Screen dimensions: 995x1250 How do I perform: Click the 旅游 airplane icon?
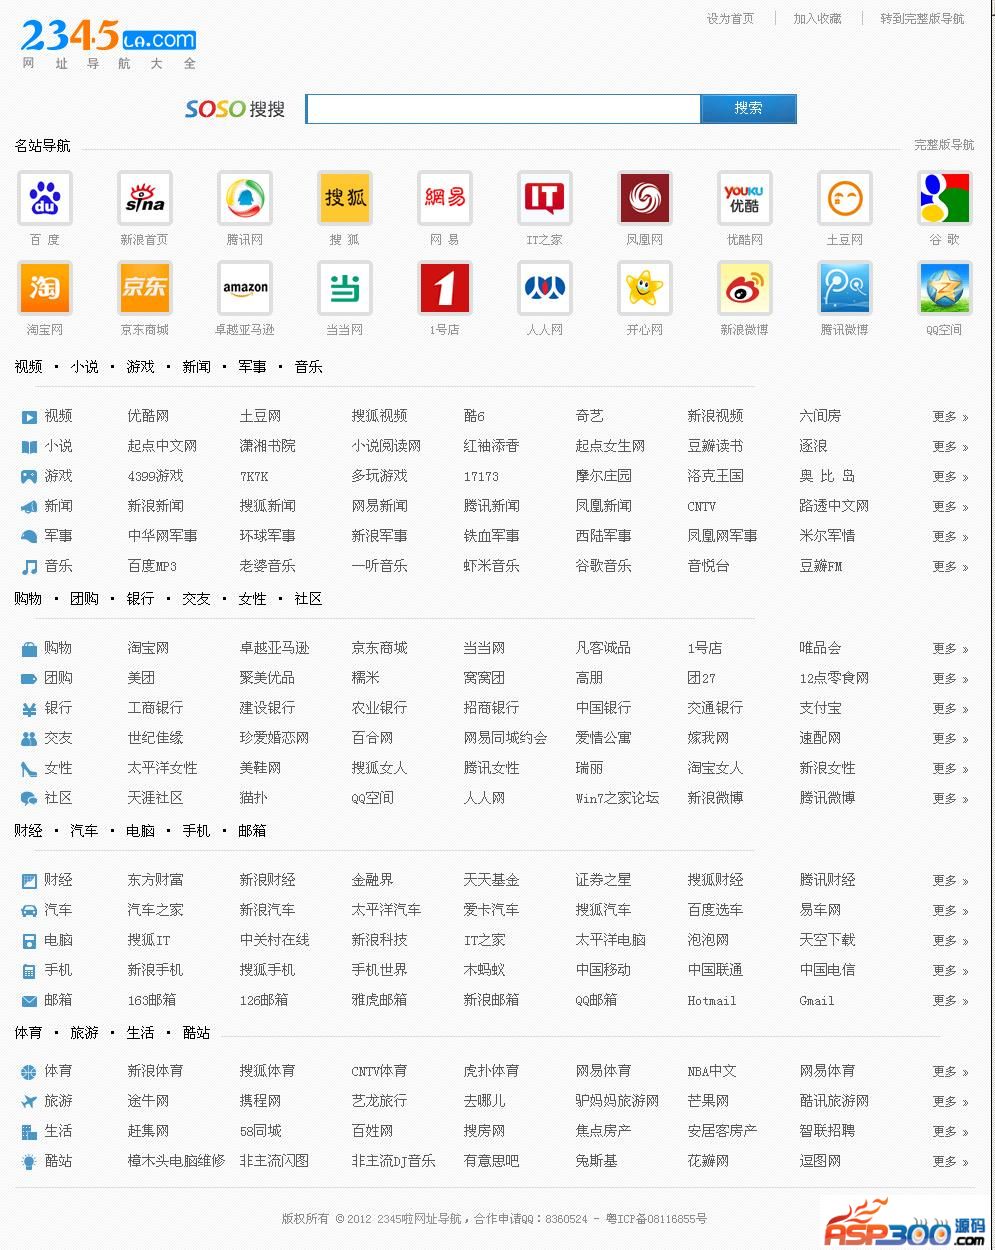tap(29, 1102)
